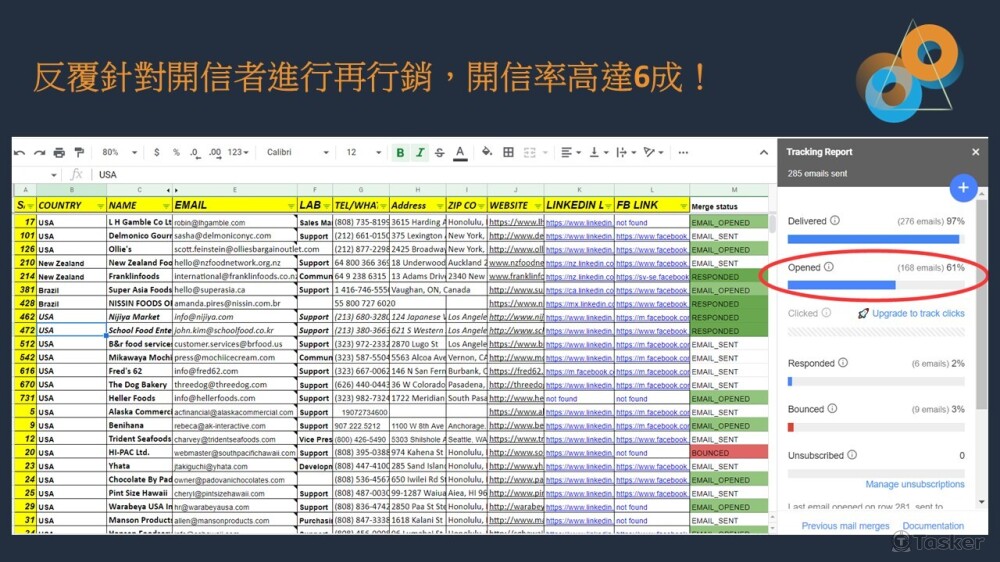
Task: Collapse the toolbar with the up chevron
Action: pos(763,152)
